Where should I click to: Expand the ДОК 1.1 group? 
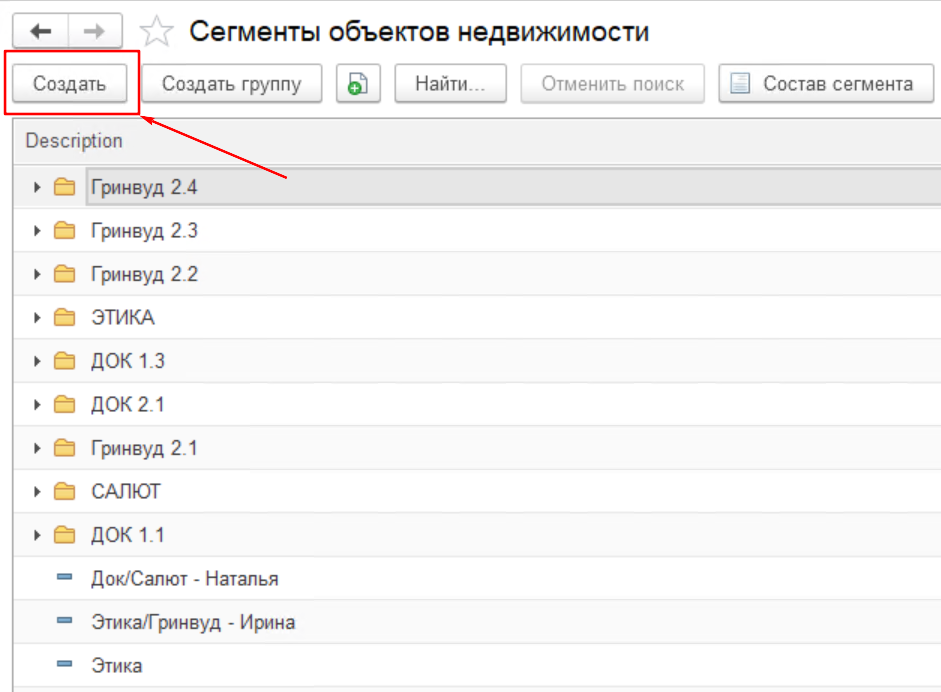[38, 535]
